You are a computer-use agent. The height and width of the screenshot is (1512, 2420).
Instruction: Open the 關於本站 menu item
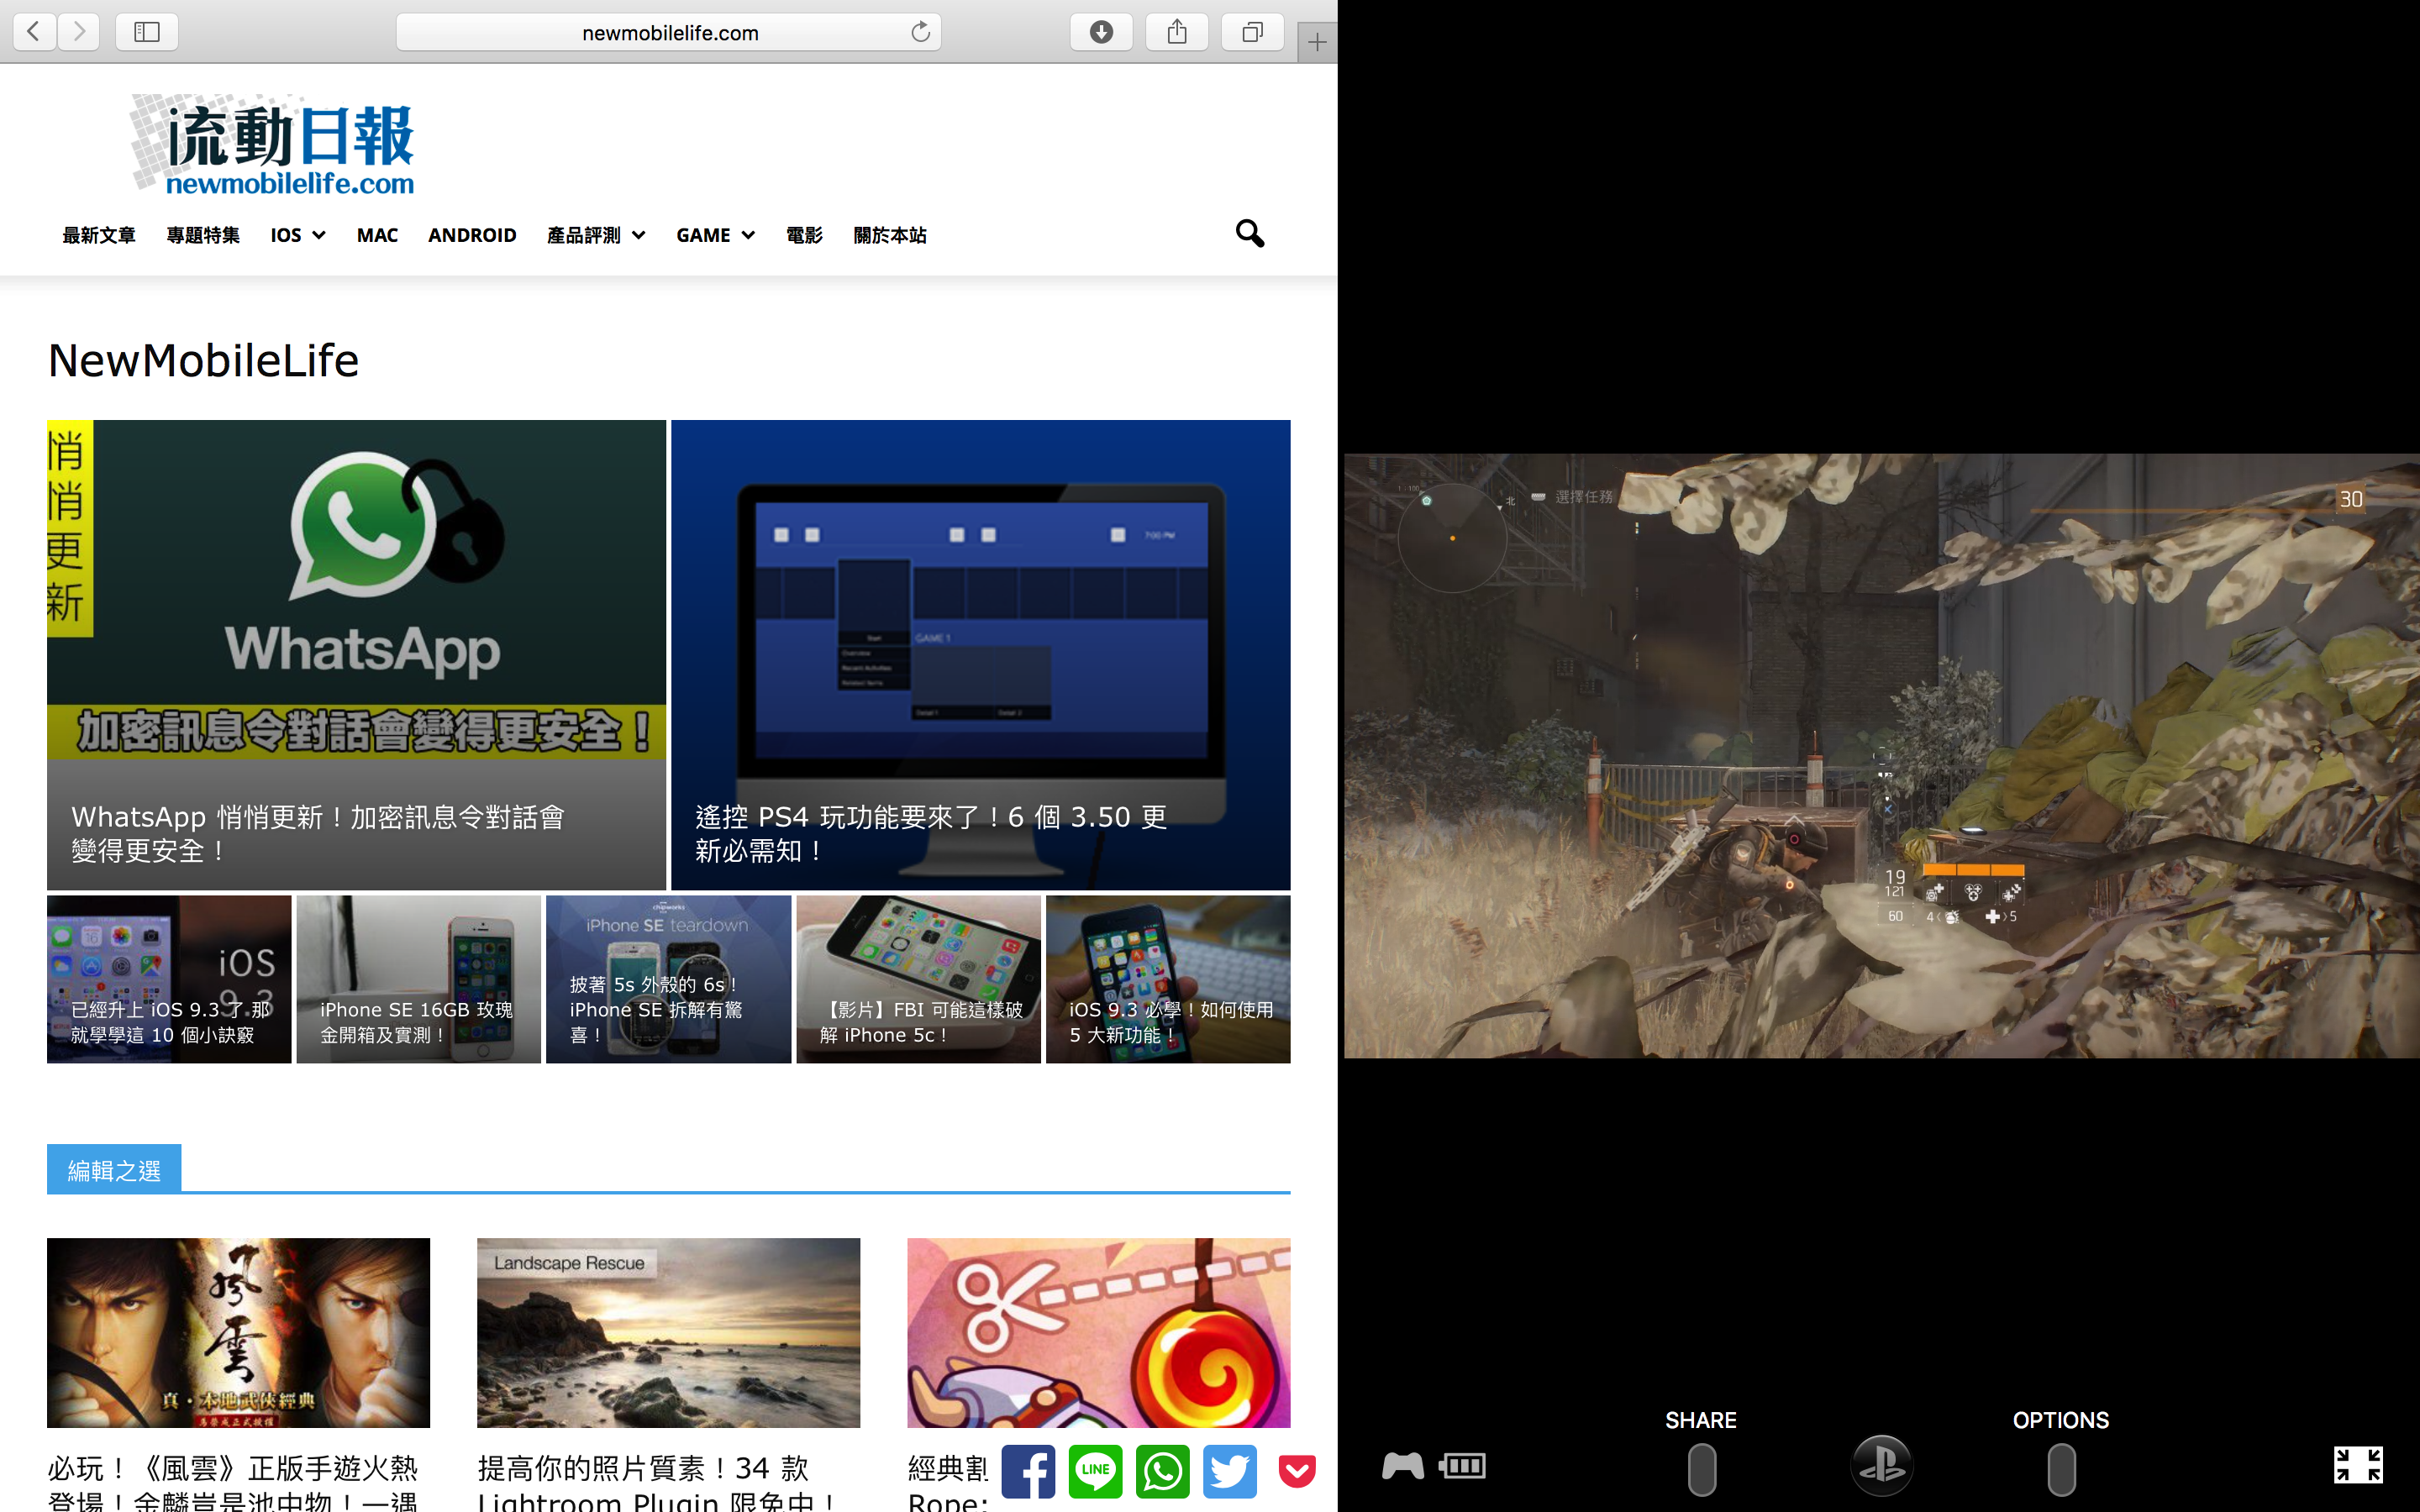tap(890, 235)
